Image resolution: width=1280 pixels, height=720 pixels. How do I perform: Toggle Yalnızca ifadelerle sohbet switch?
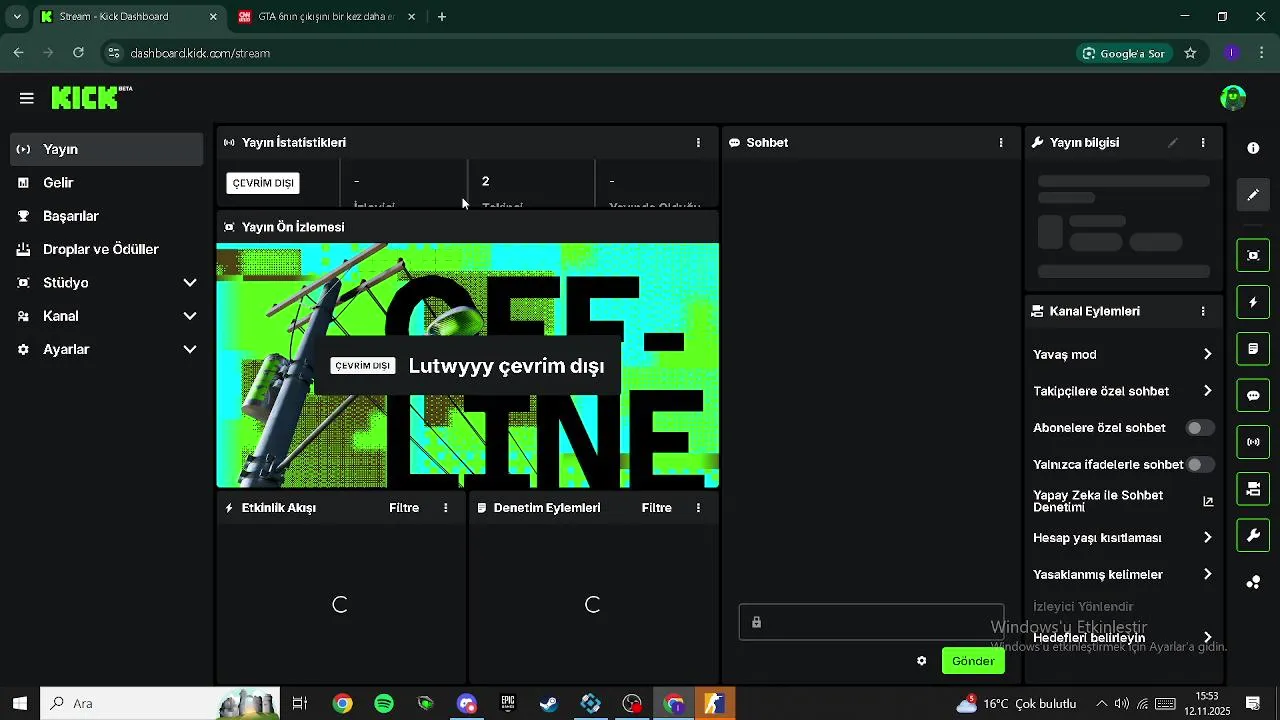tap(1200, 465)
